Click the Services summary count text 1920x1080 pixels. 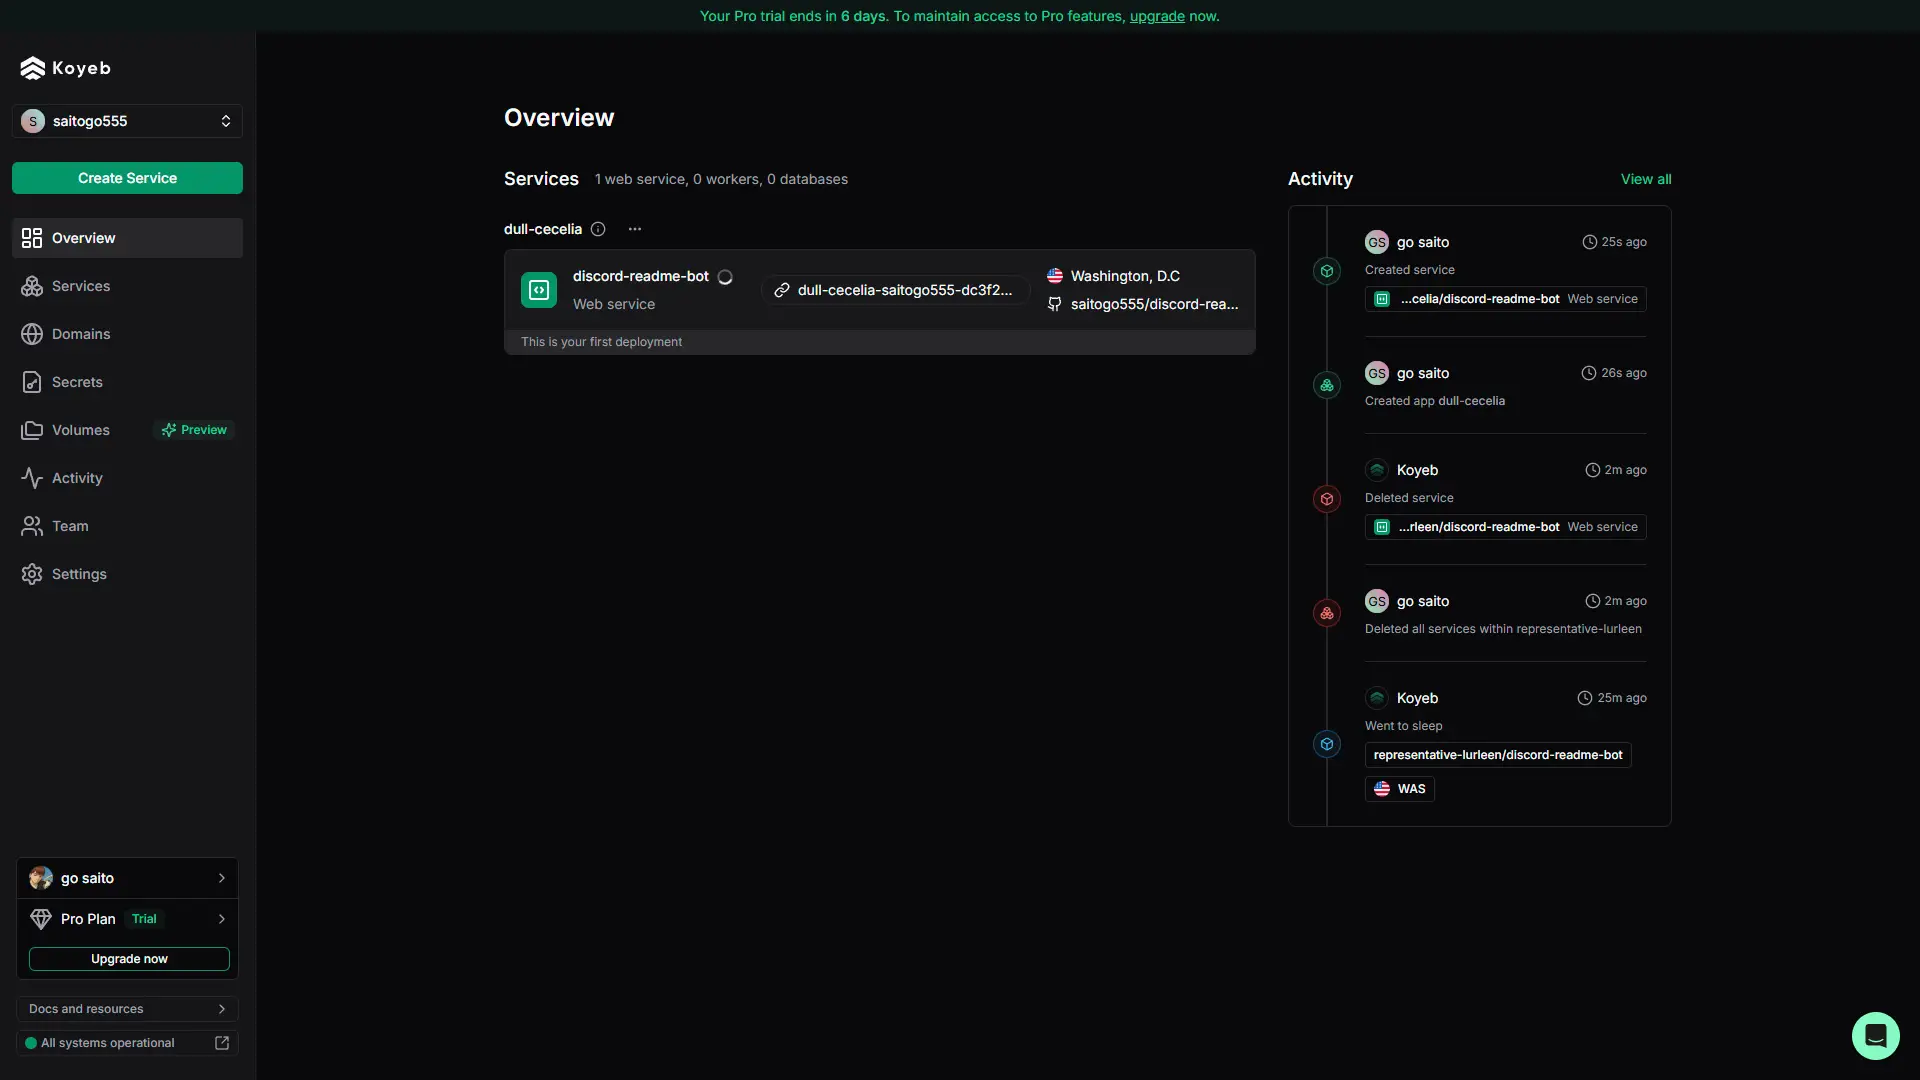(721, 179)
